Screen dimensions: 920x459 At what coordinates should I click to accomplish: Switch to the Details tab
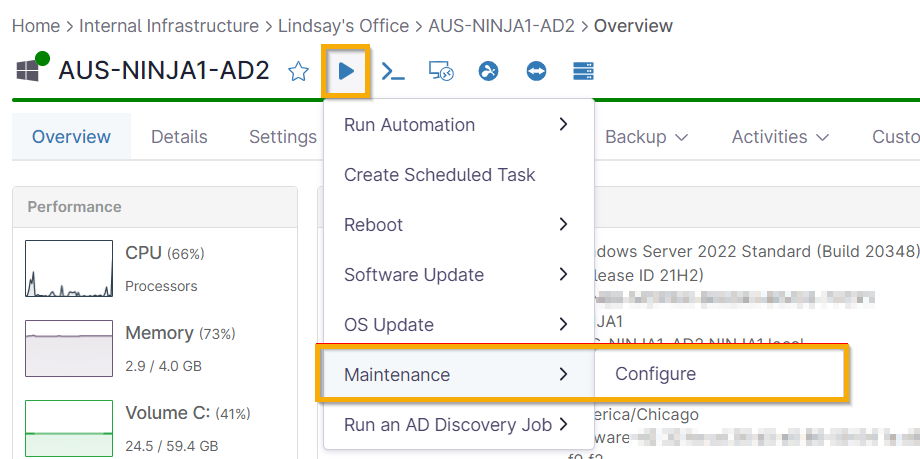[179, 137]
